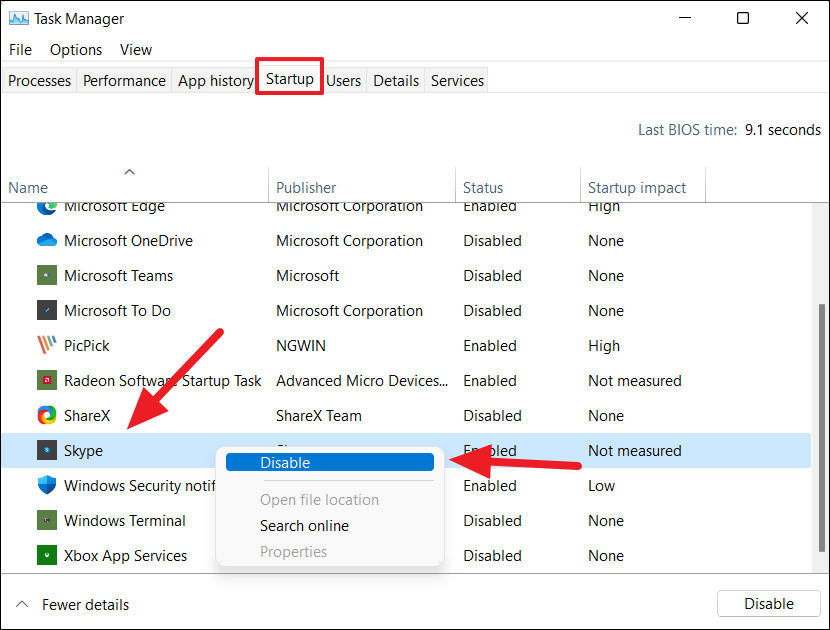Screen dimensions: 830x630
Task: Select the Skype row name
Action: (x=83, y=450)
